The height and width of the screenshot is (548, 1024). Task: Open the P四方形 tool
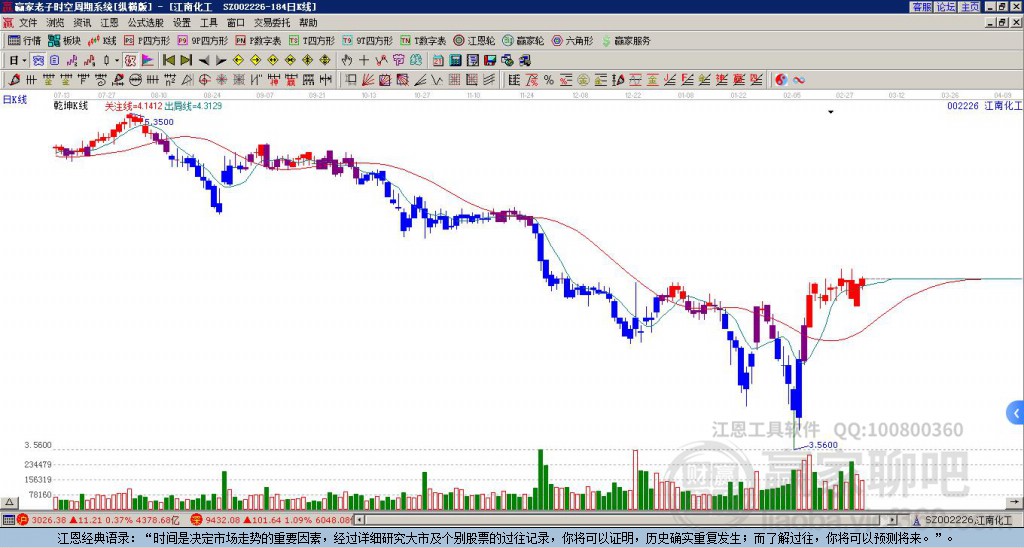(x=147, y=40)
